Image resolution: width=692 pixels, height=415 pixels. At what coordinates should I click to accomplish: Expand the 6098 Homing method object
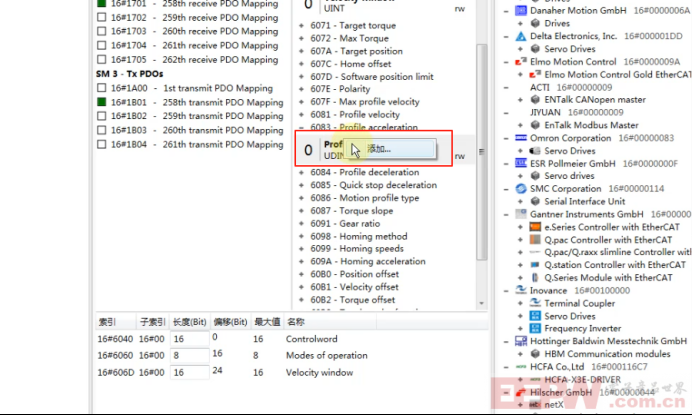coord(301,237)
